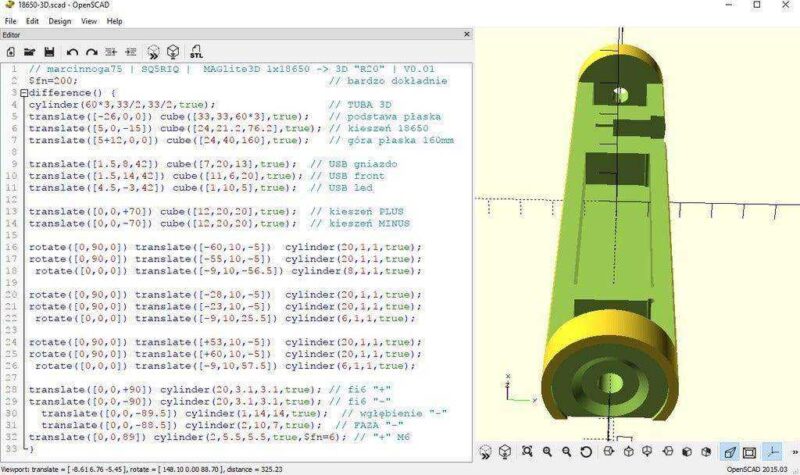Viewport: 800px width, 475px height.
Task: Click the Viewport translate status bar text
Action: coord(142,469)
